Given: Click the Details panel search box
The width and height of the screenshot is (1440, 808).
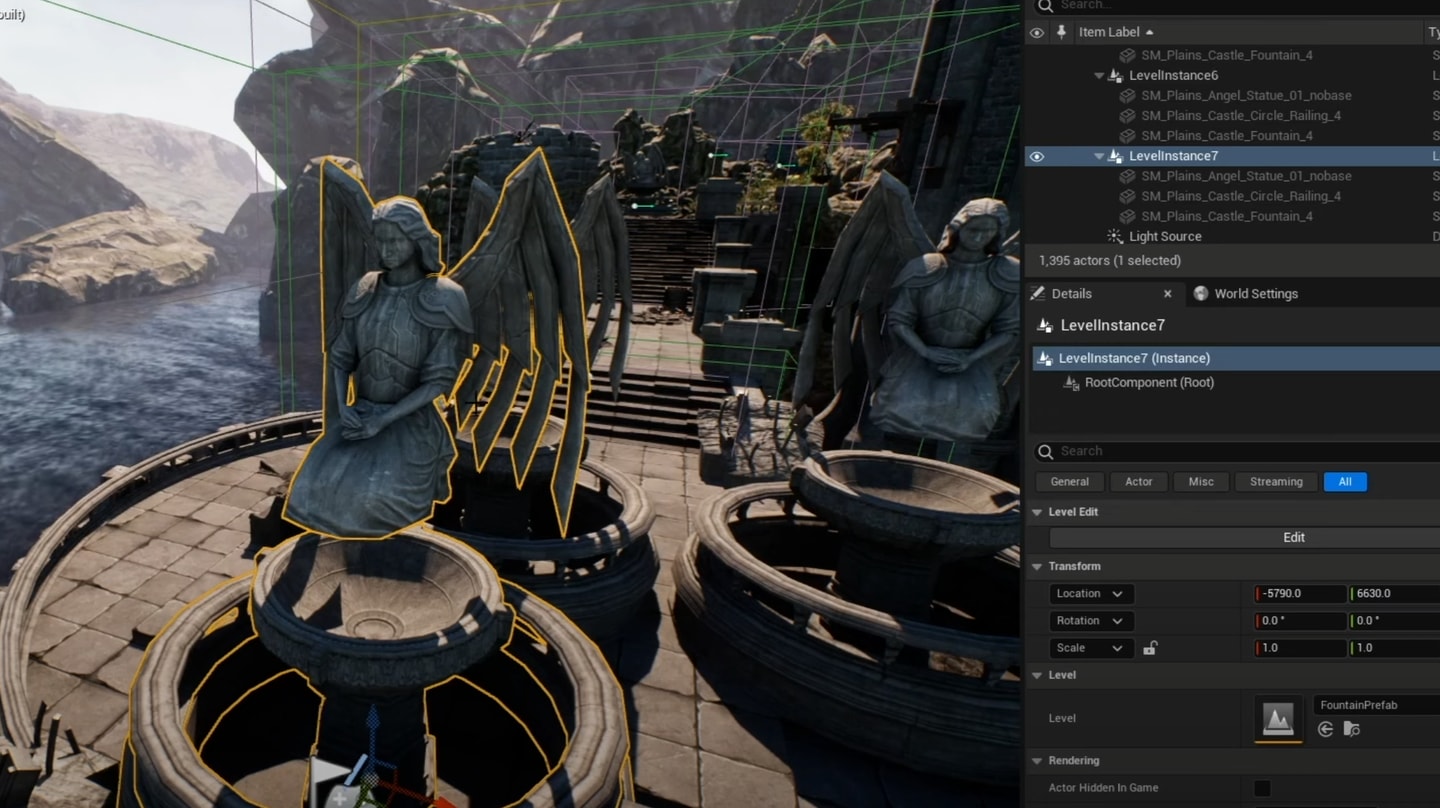Looking at the screenshot, I should click(x=1236, y=451).
